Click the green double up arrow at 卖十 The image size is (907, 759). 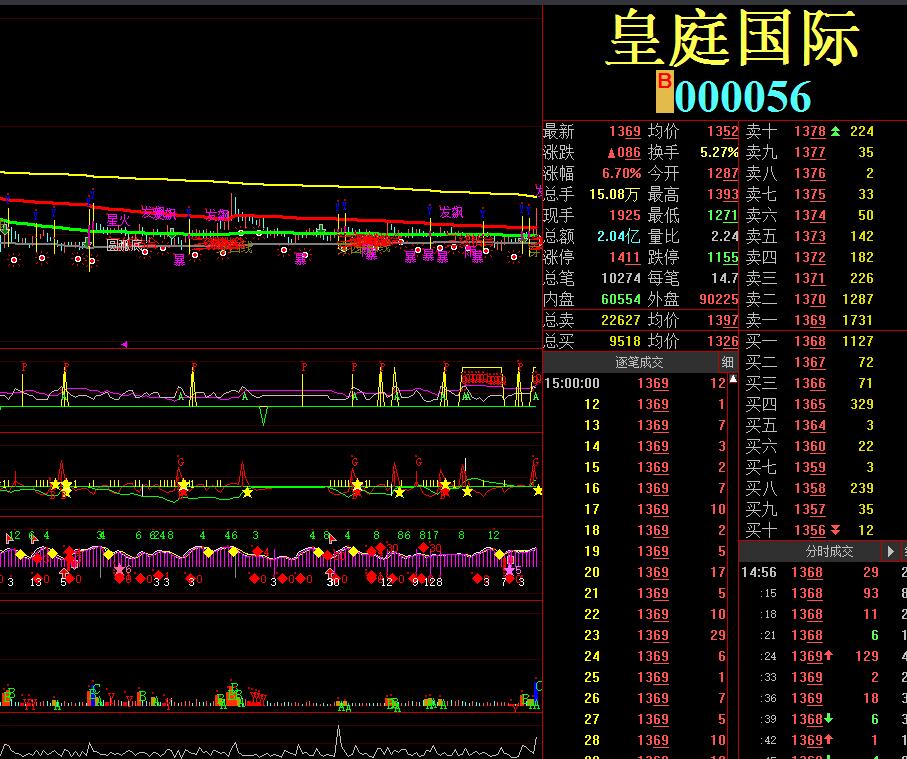[x=835, y=132]
